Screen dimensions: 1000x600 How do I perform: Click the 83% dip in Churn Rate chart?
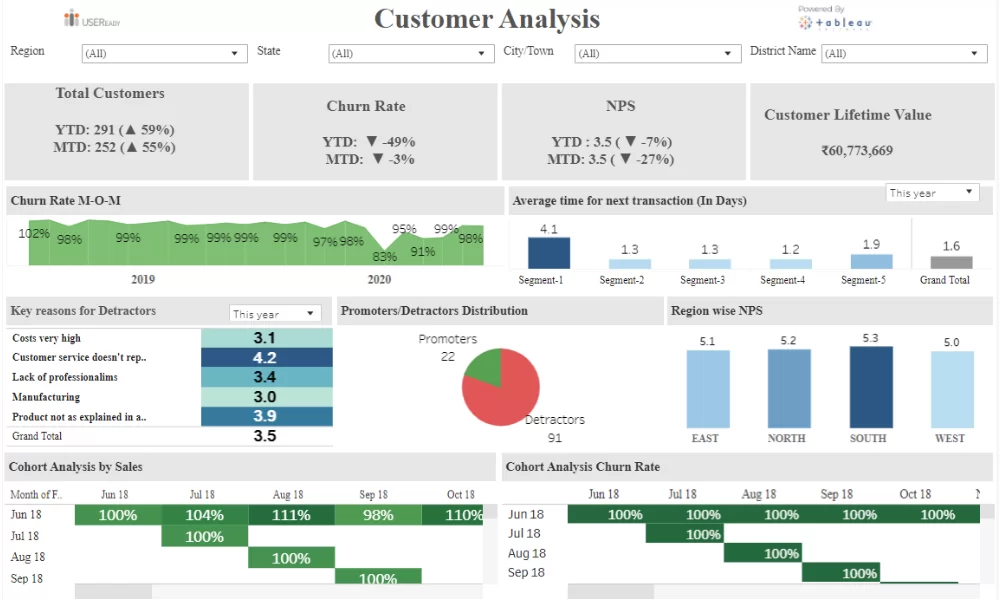(385, 256)
